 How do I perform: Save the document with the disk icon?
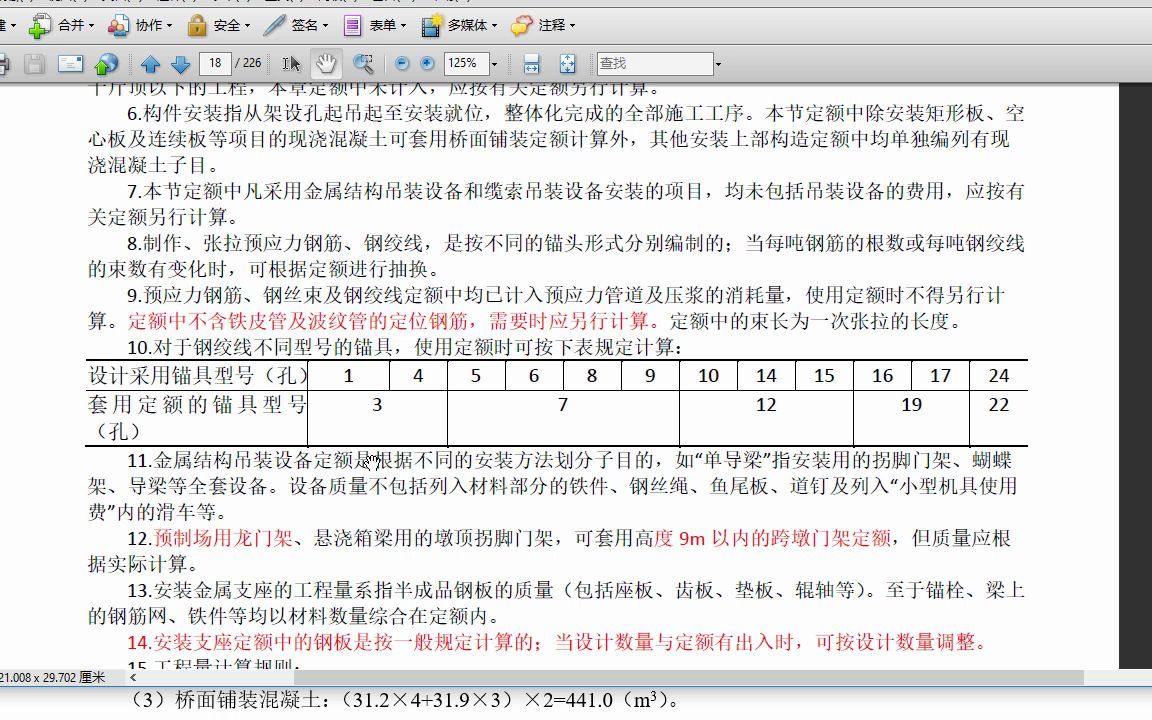click(x=34, y=63)
